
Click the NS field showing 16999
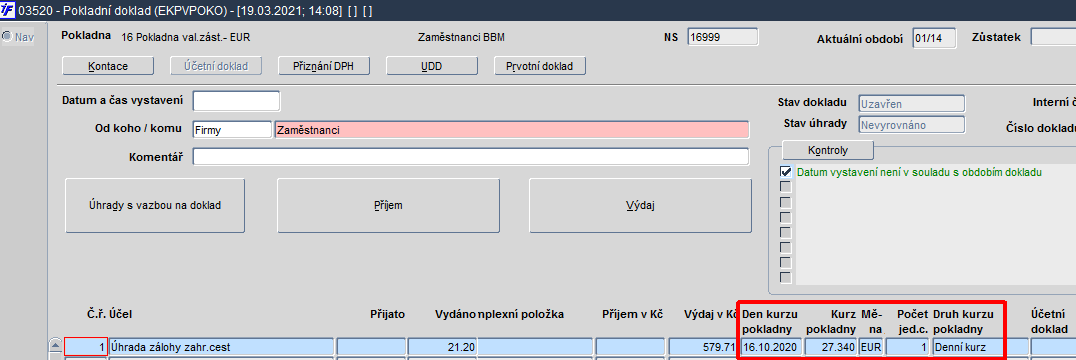[x=723, y=37]
